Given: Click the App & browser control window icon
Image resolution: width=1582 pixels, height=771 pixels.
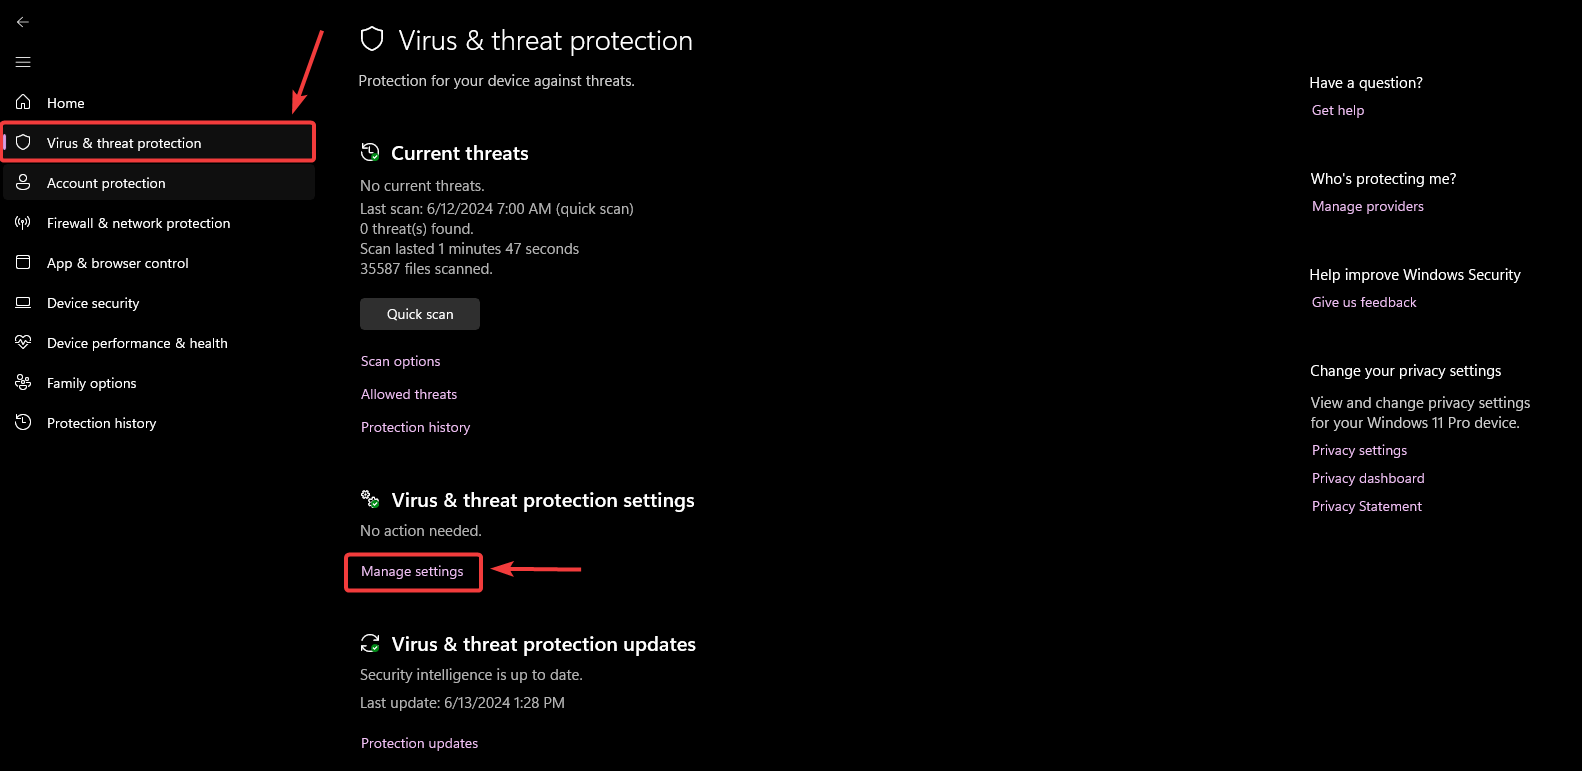Looking at the screenshot, I should click(x=23, y=262).
